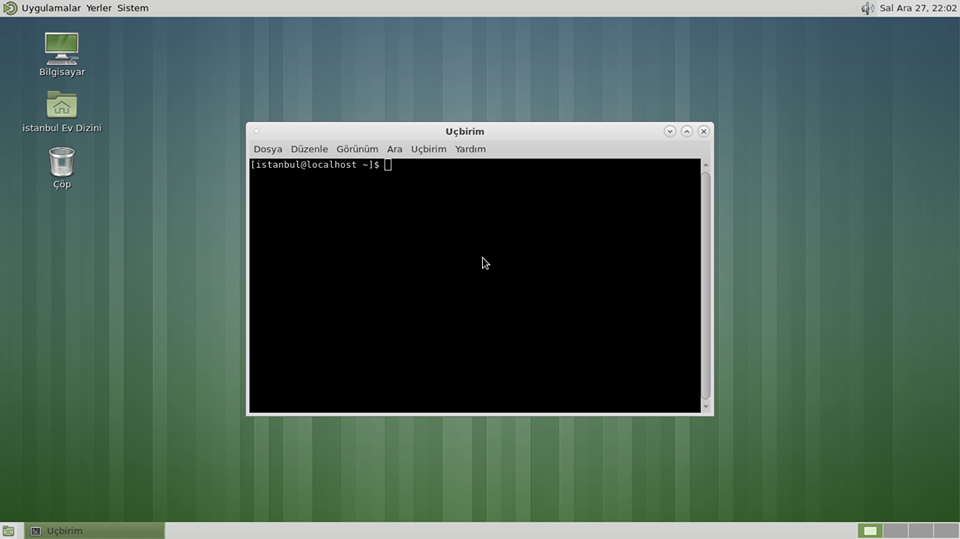Image resolution: width=960 pixels, height=539 pixels.
Task: Open the Ara menu in Uçbirim
Action: [x=394, y=149]
